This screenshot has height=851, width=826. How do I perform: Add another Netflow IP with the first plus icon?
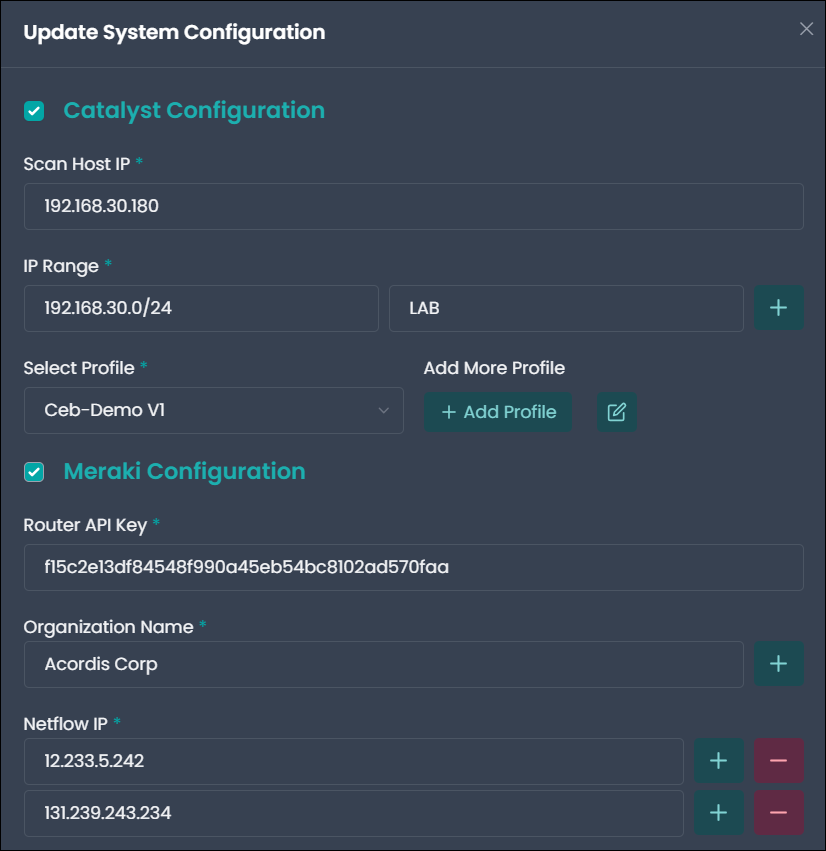pos(718,761)
